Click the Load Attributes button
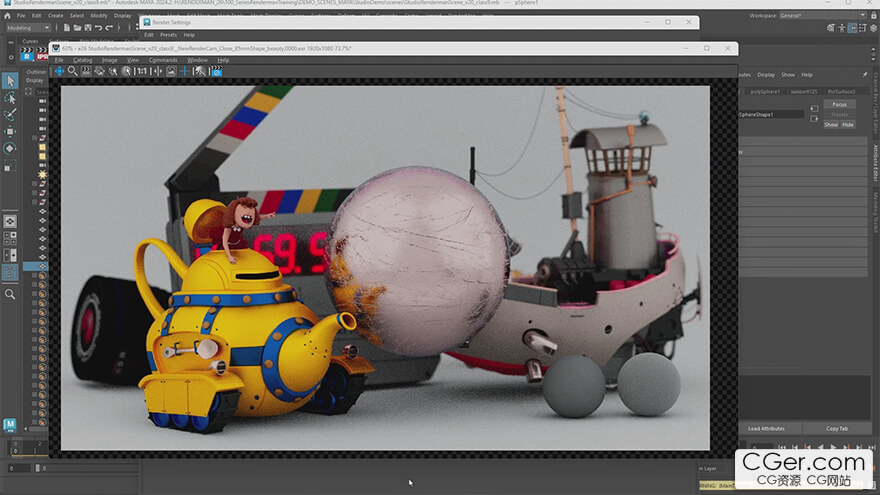 [x=766, y=429]
